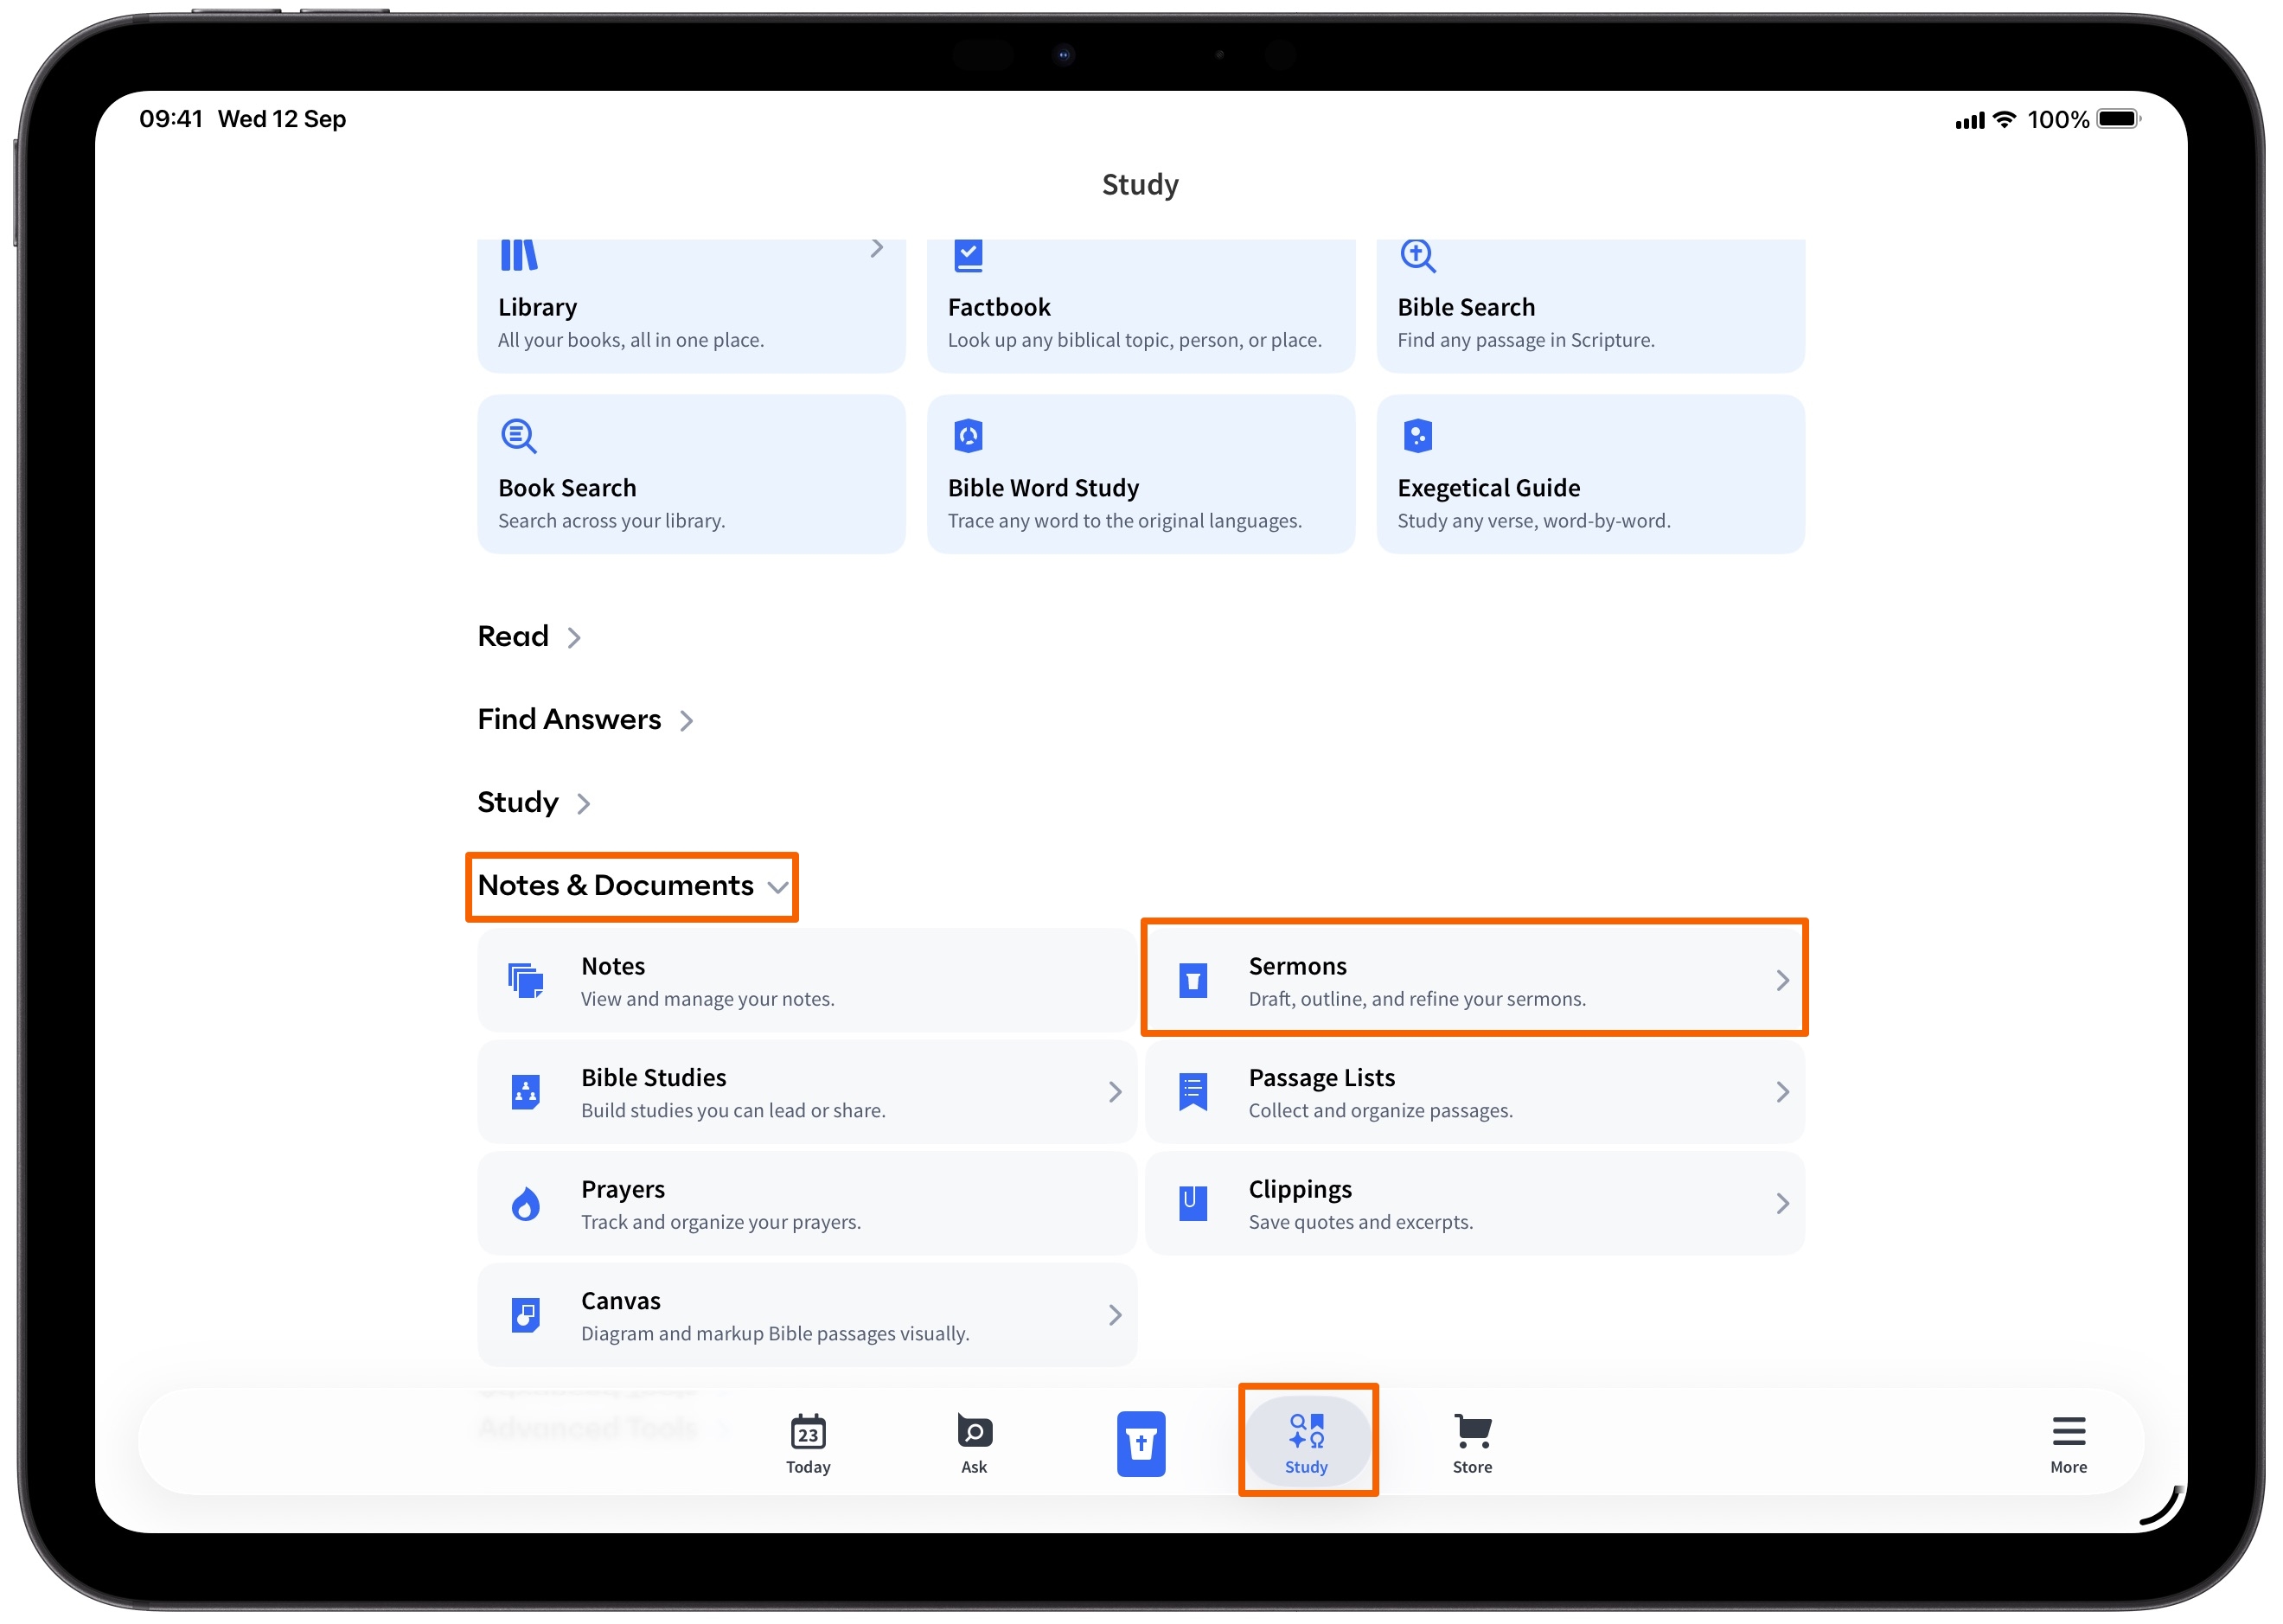The image size is (2283, 1624).
Task: Tap the Exegetical Guide icon
Action: coord(1418,436)
